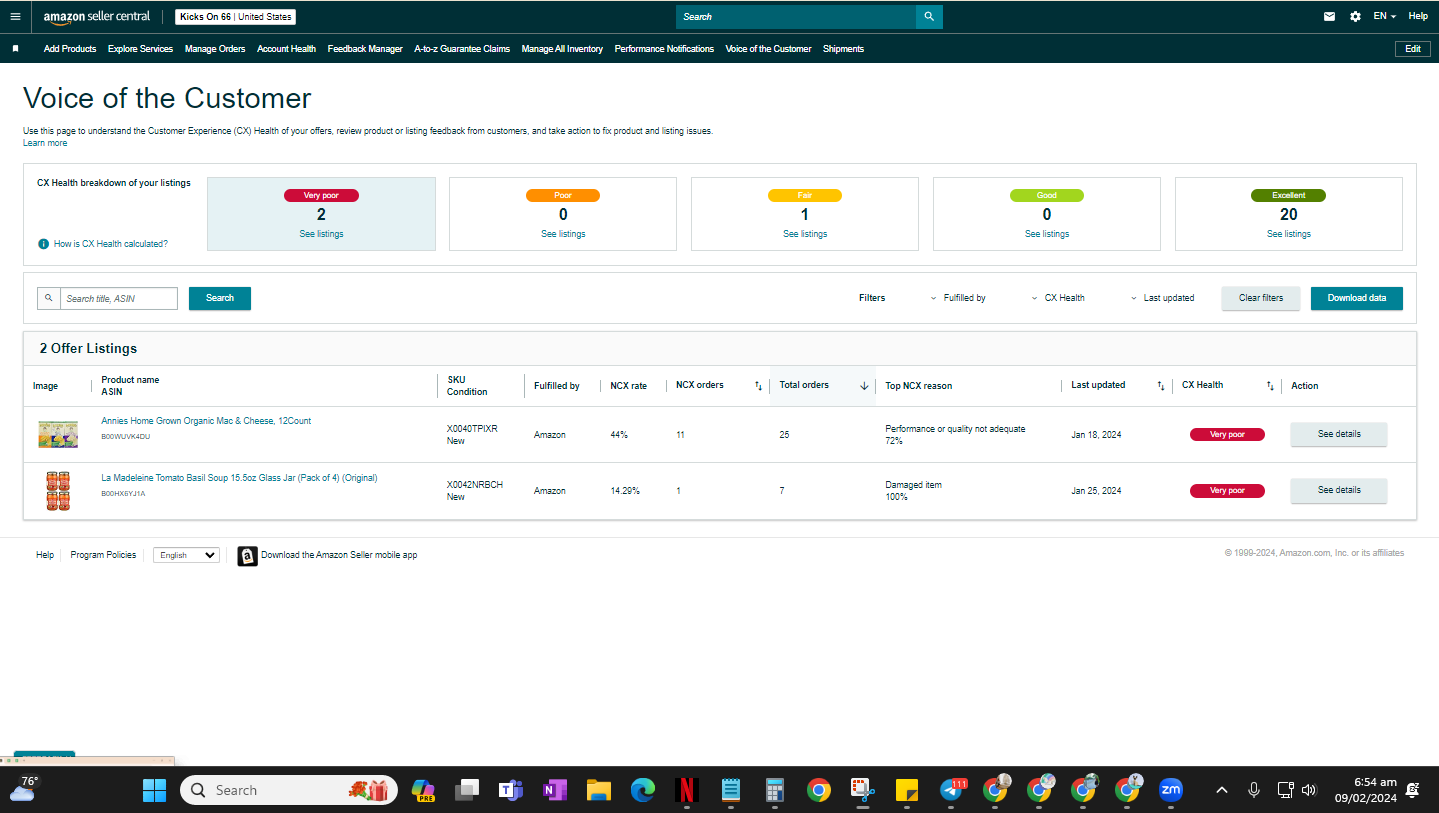Open the Calculator app on the taskbar
1439x813 pixels.
coord(775,790)
